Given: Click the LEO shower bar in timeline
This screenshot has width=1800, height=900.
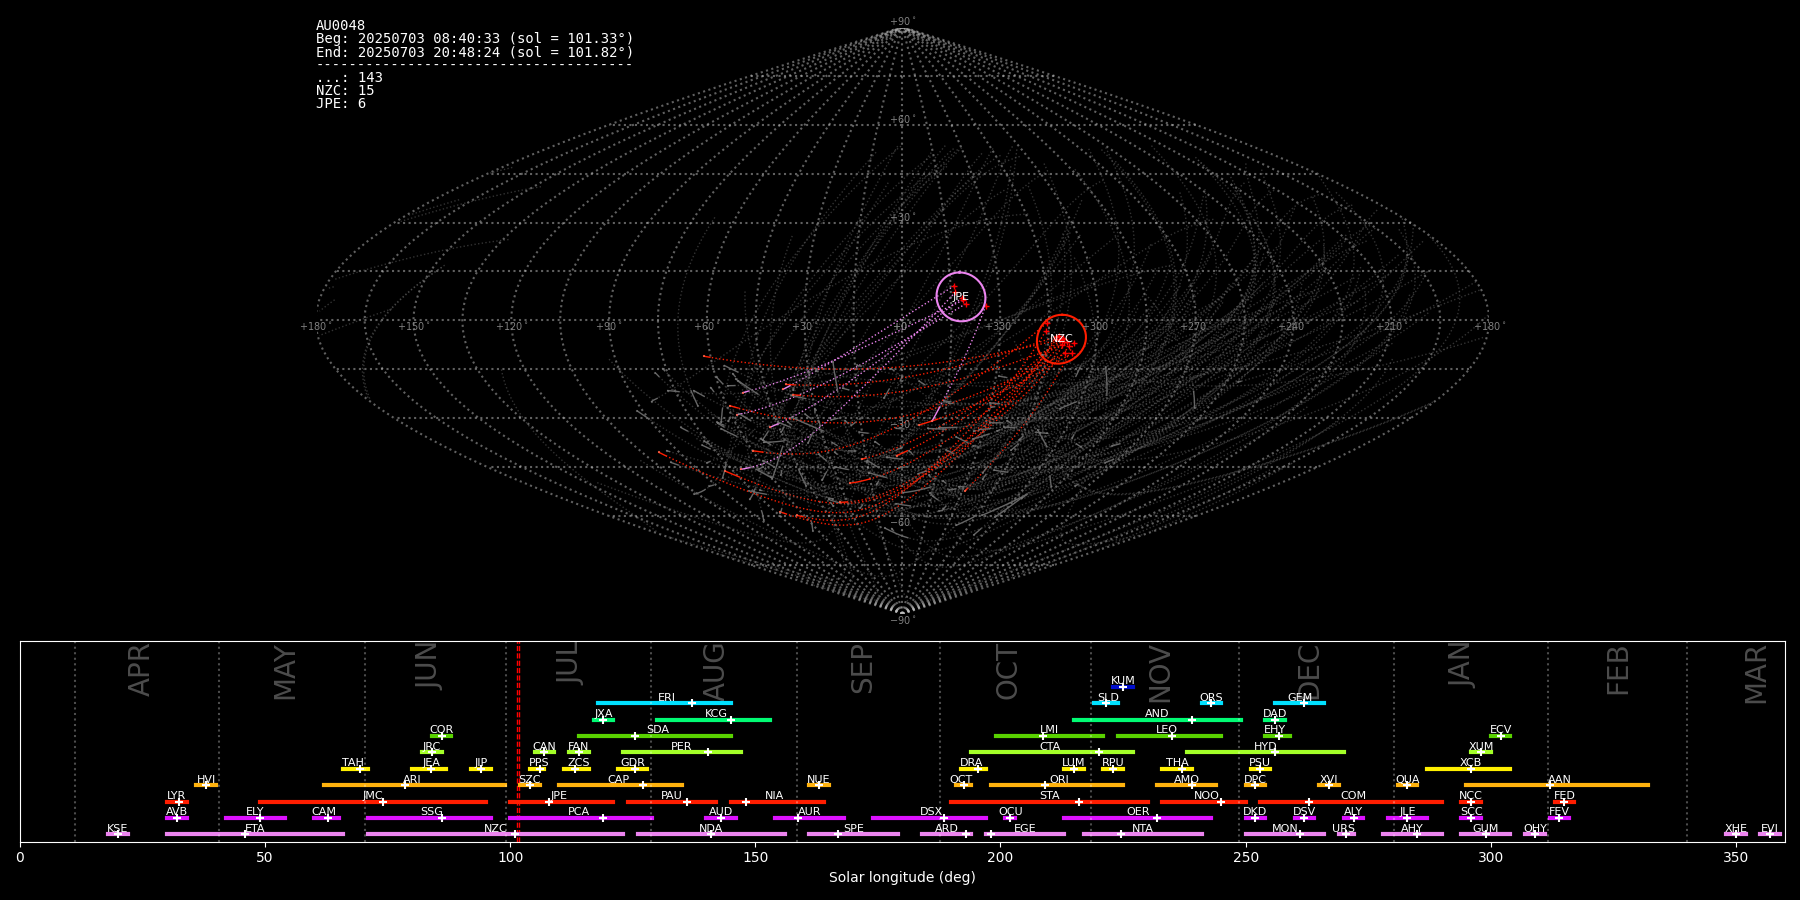Looking at the screenshot, I should tap(1169, 736).
